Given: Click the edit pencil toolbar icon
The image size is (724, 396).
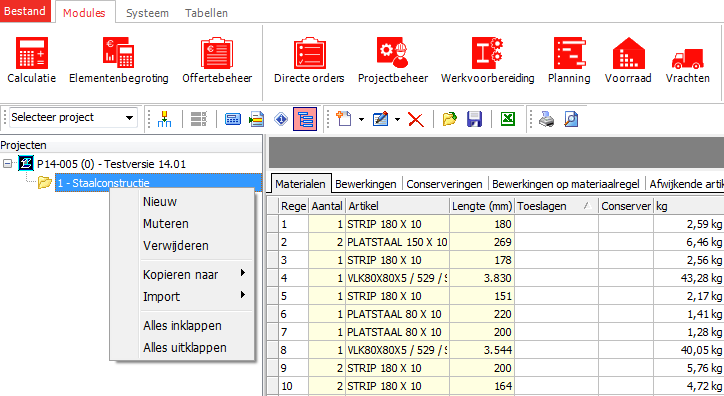Looking at the screenshot, I should tap(380, 119).
